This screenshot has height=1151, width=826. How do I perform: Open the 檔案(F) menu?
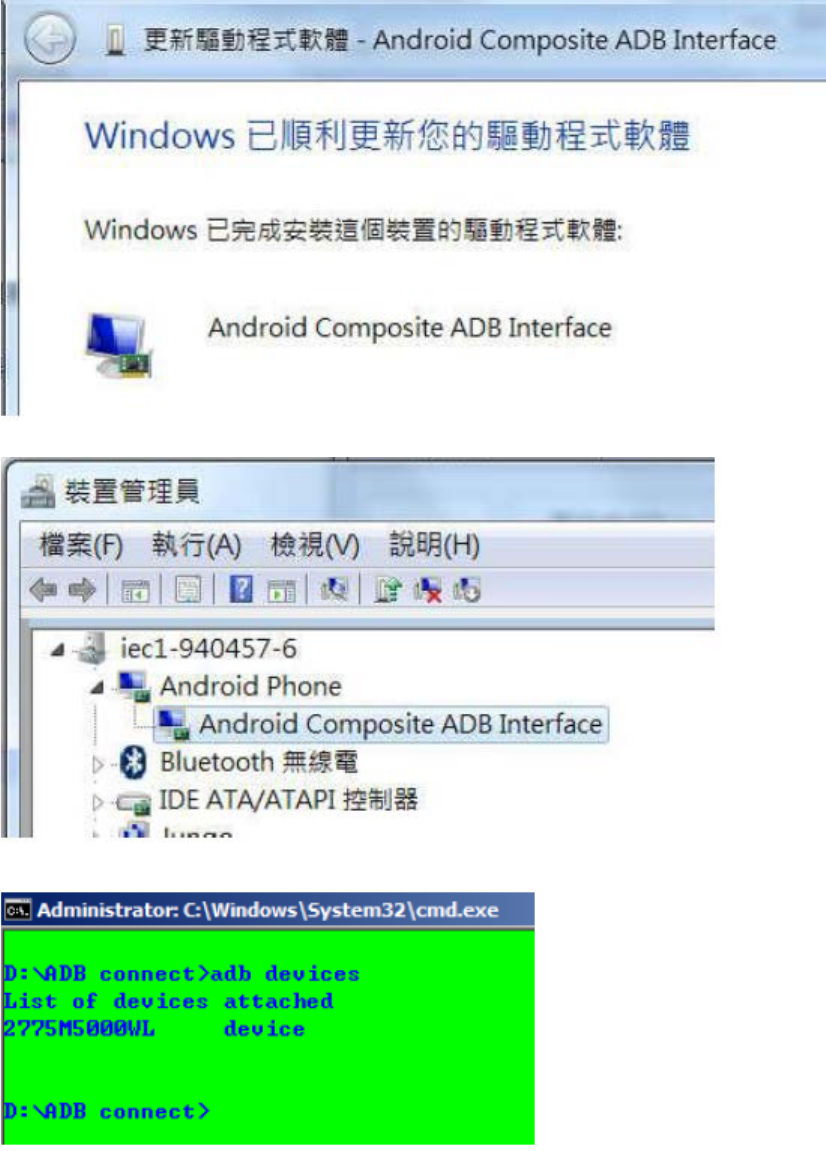81,545
